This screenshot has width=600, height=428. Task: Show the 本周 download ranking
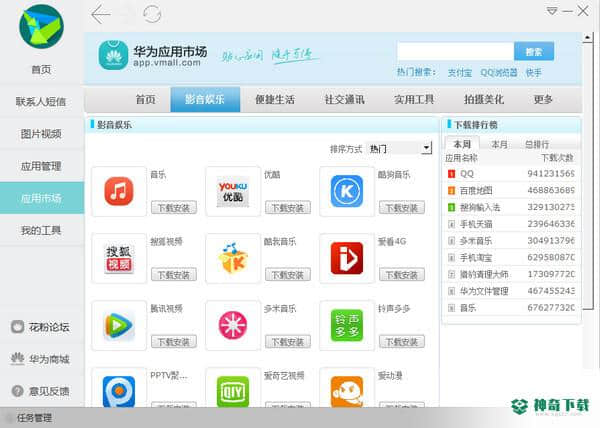point(462,144)
